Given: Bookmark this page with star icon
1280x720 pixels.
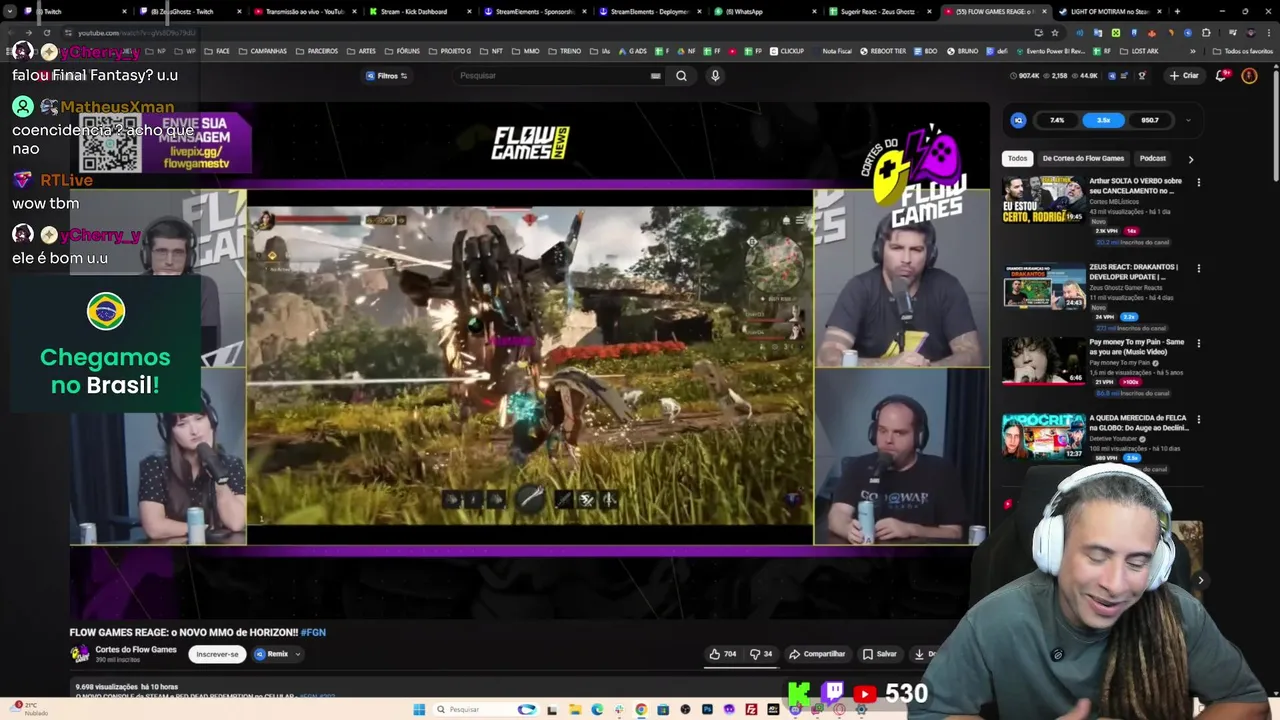Looking at the screenshot, I should (1055, 33).
